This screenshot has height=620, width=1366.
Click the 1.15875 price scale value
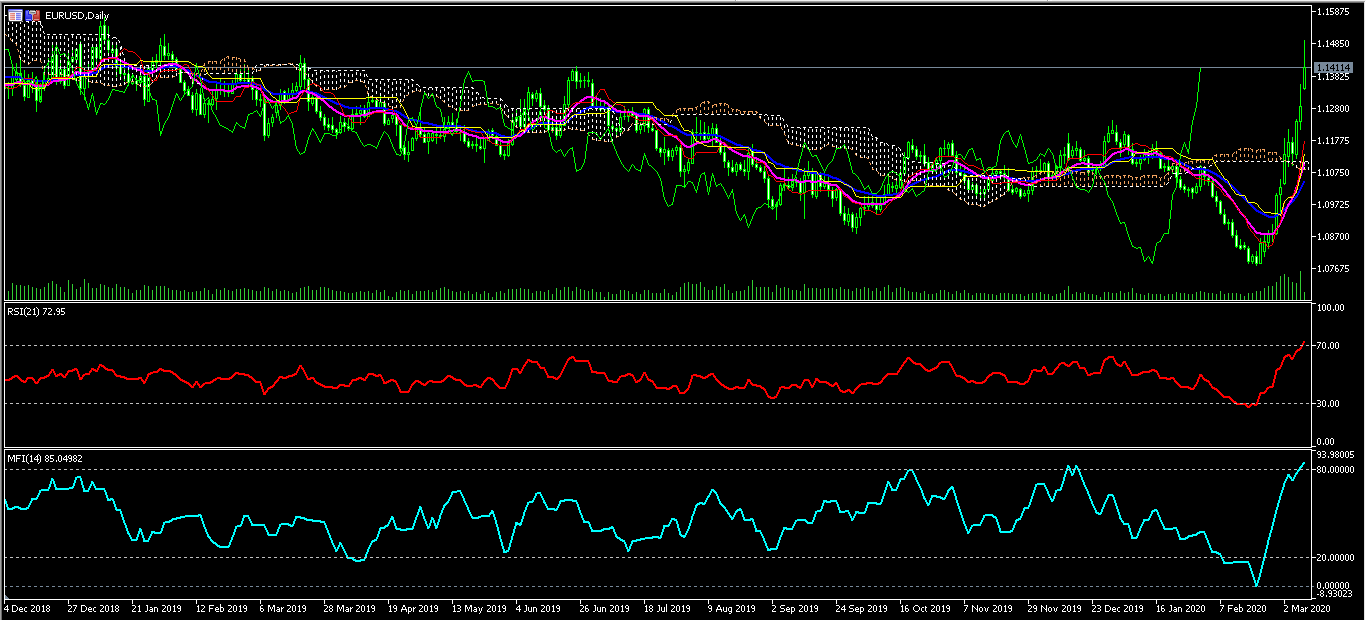tap(1334, 12)
